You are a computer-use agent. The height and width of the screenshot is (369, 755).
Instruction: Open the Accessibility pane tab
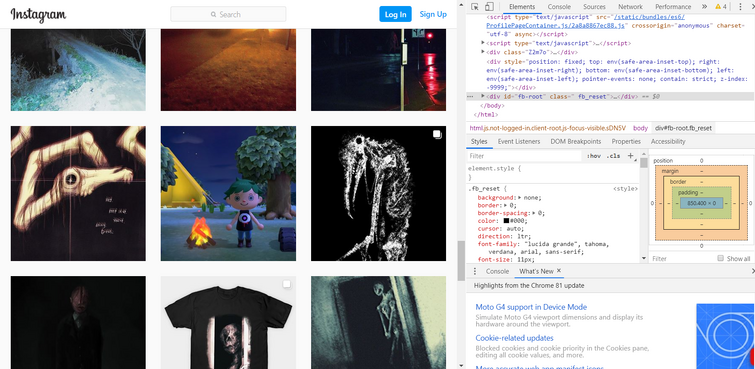668,141
